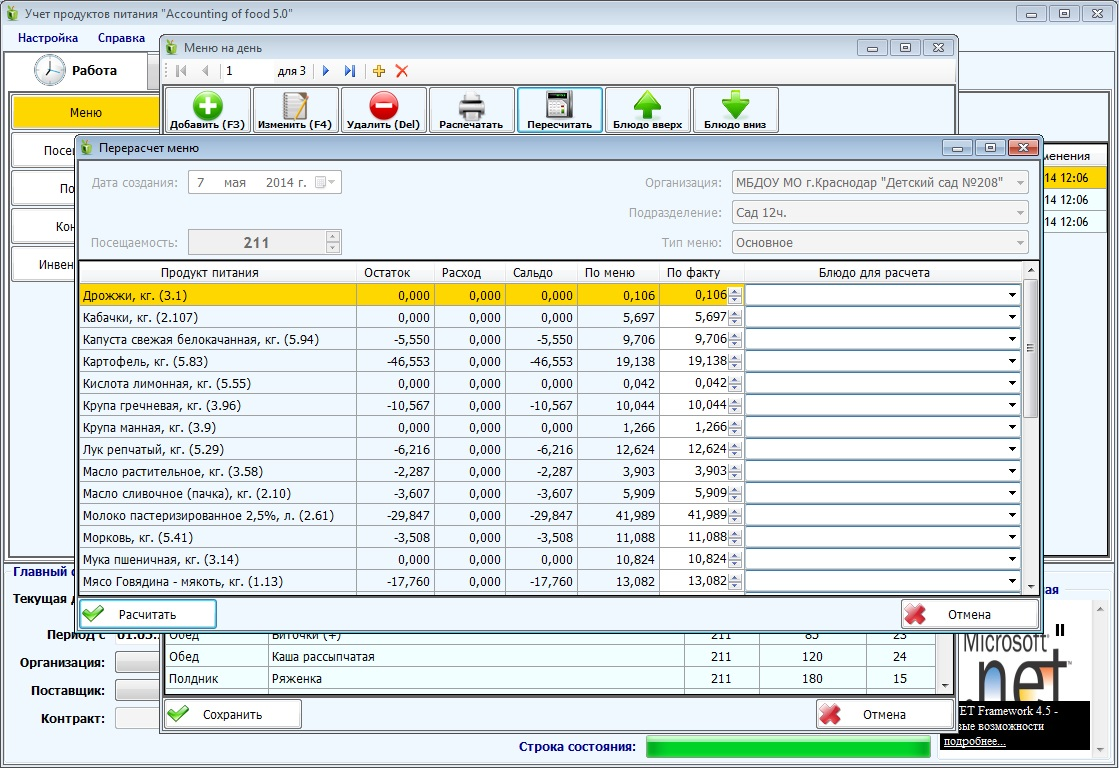Open the Настройка menu
This screenshot has height=768, width=1119.
click(48, 38)
